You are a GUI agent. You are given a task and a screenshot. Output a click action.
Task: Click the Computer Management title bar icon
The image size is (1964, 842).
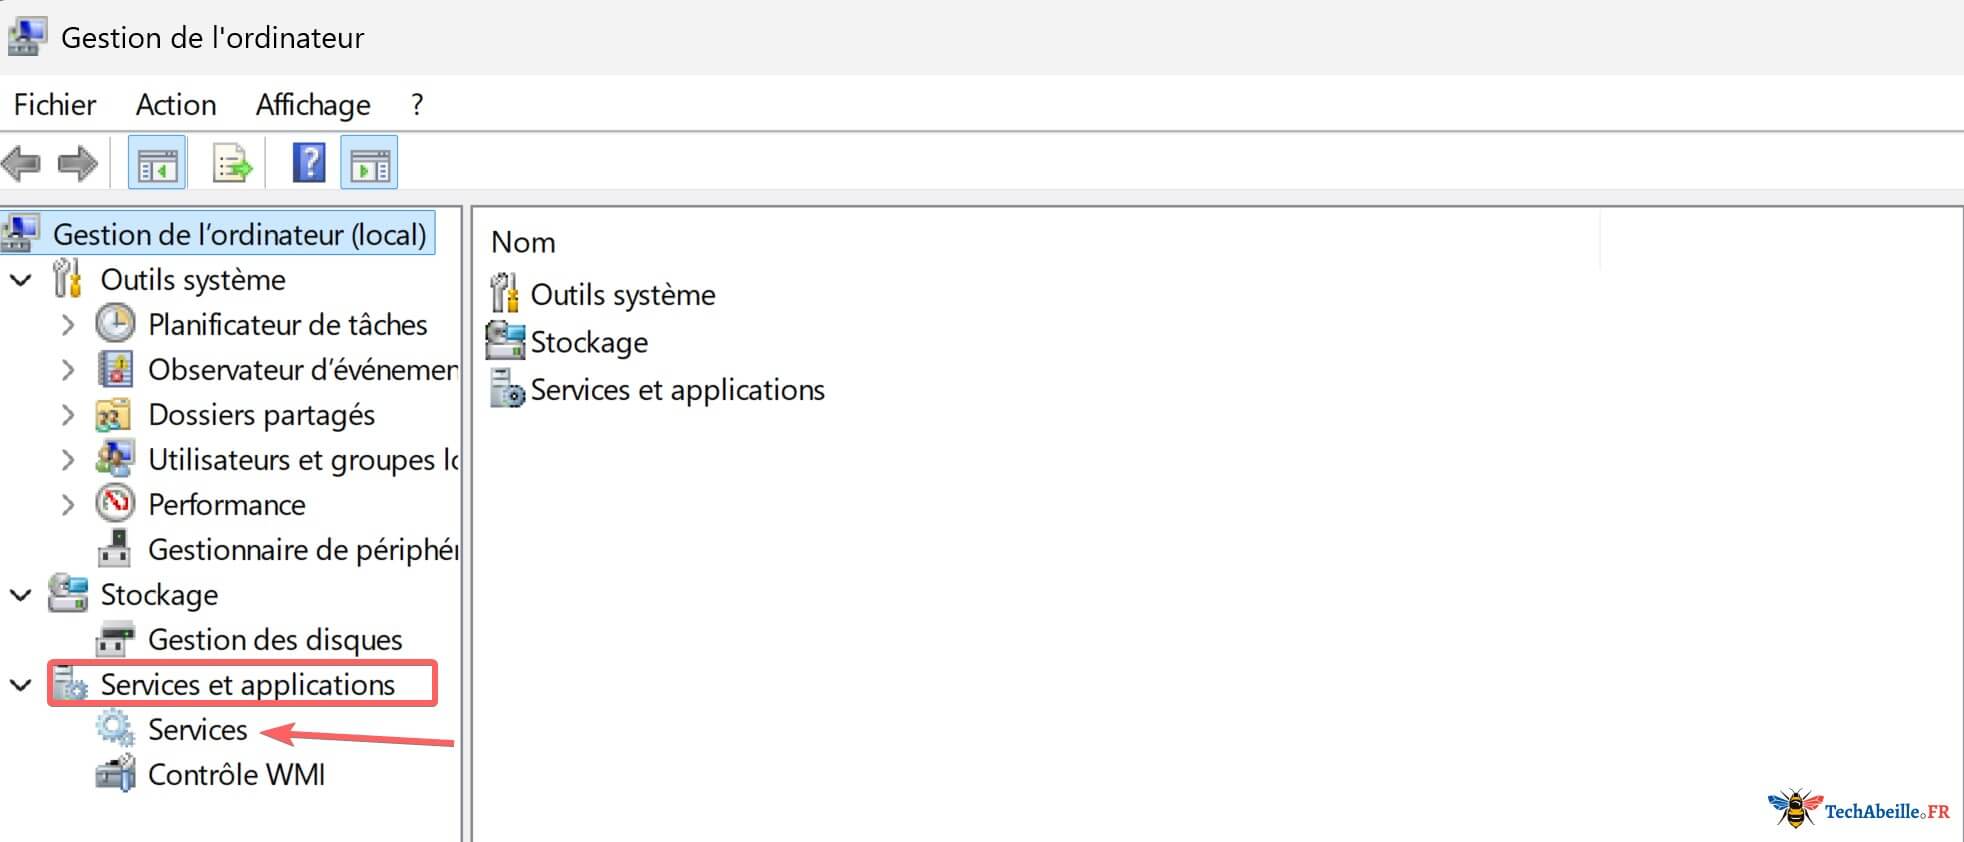(x=26, y=37)
